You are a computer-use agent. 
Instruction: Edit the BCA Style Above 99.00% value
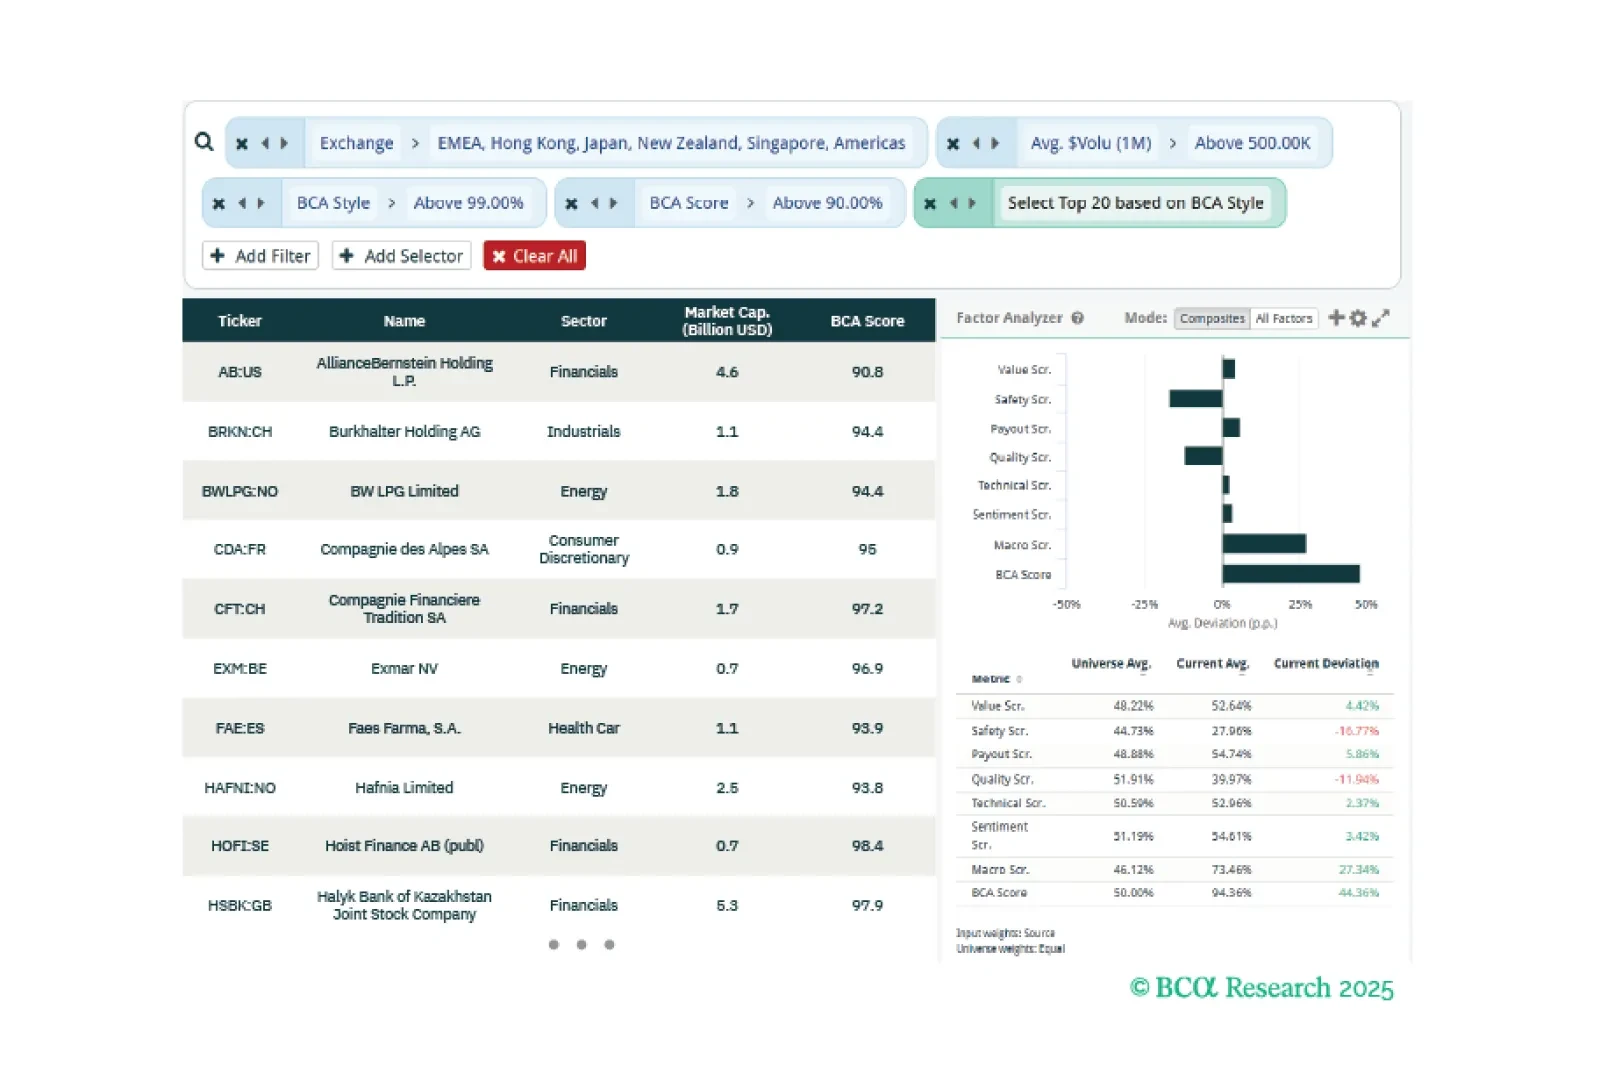tap(468, 203)
